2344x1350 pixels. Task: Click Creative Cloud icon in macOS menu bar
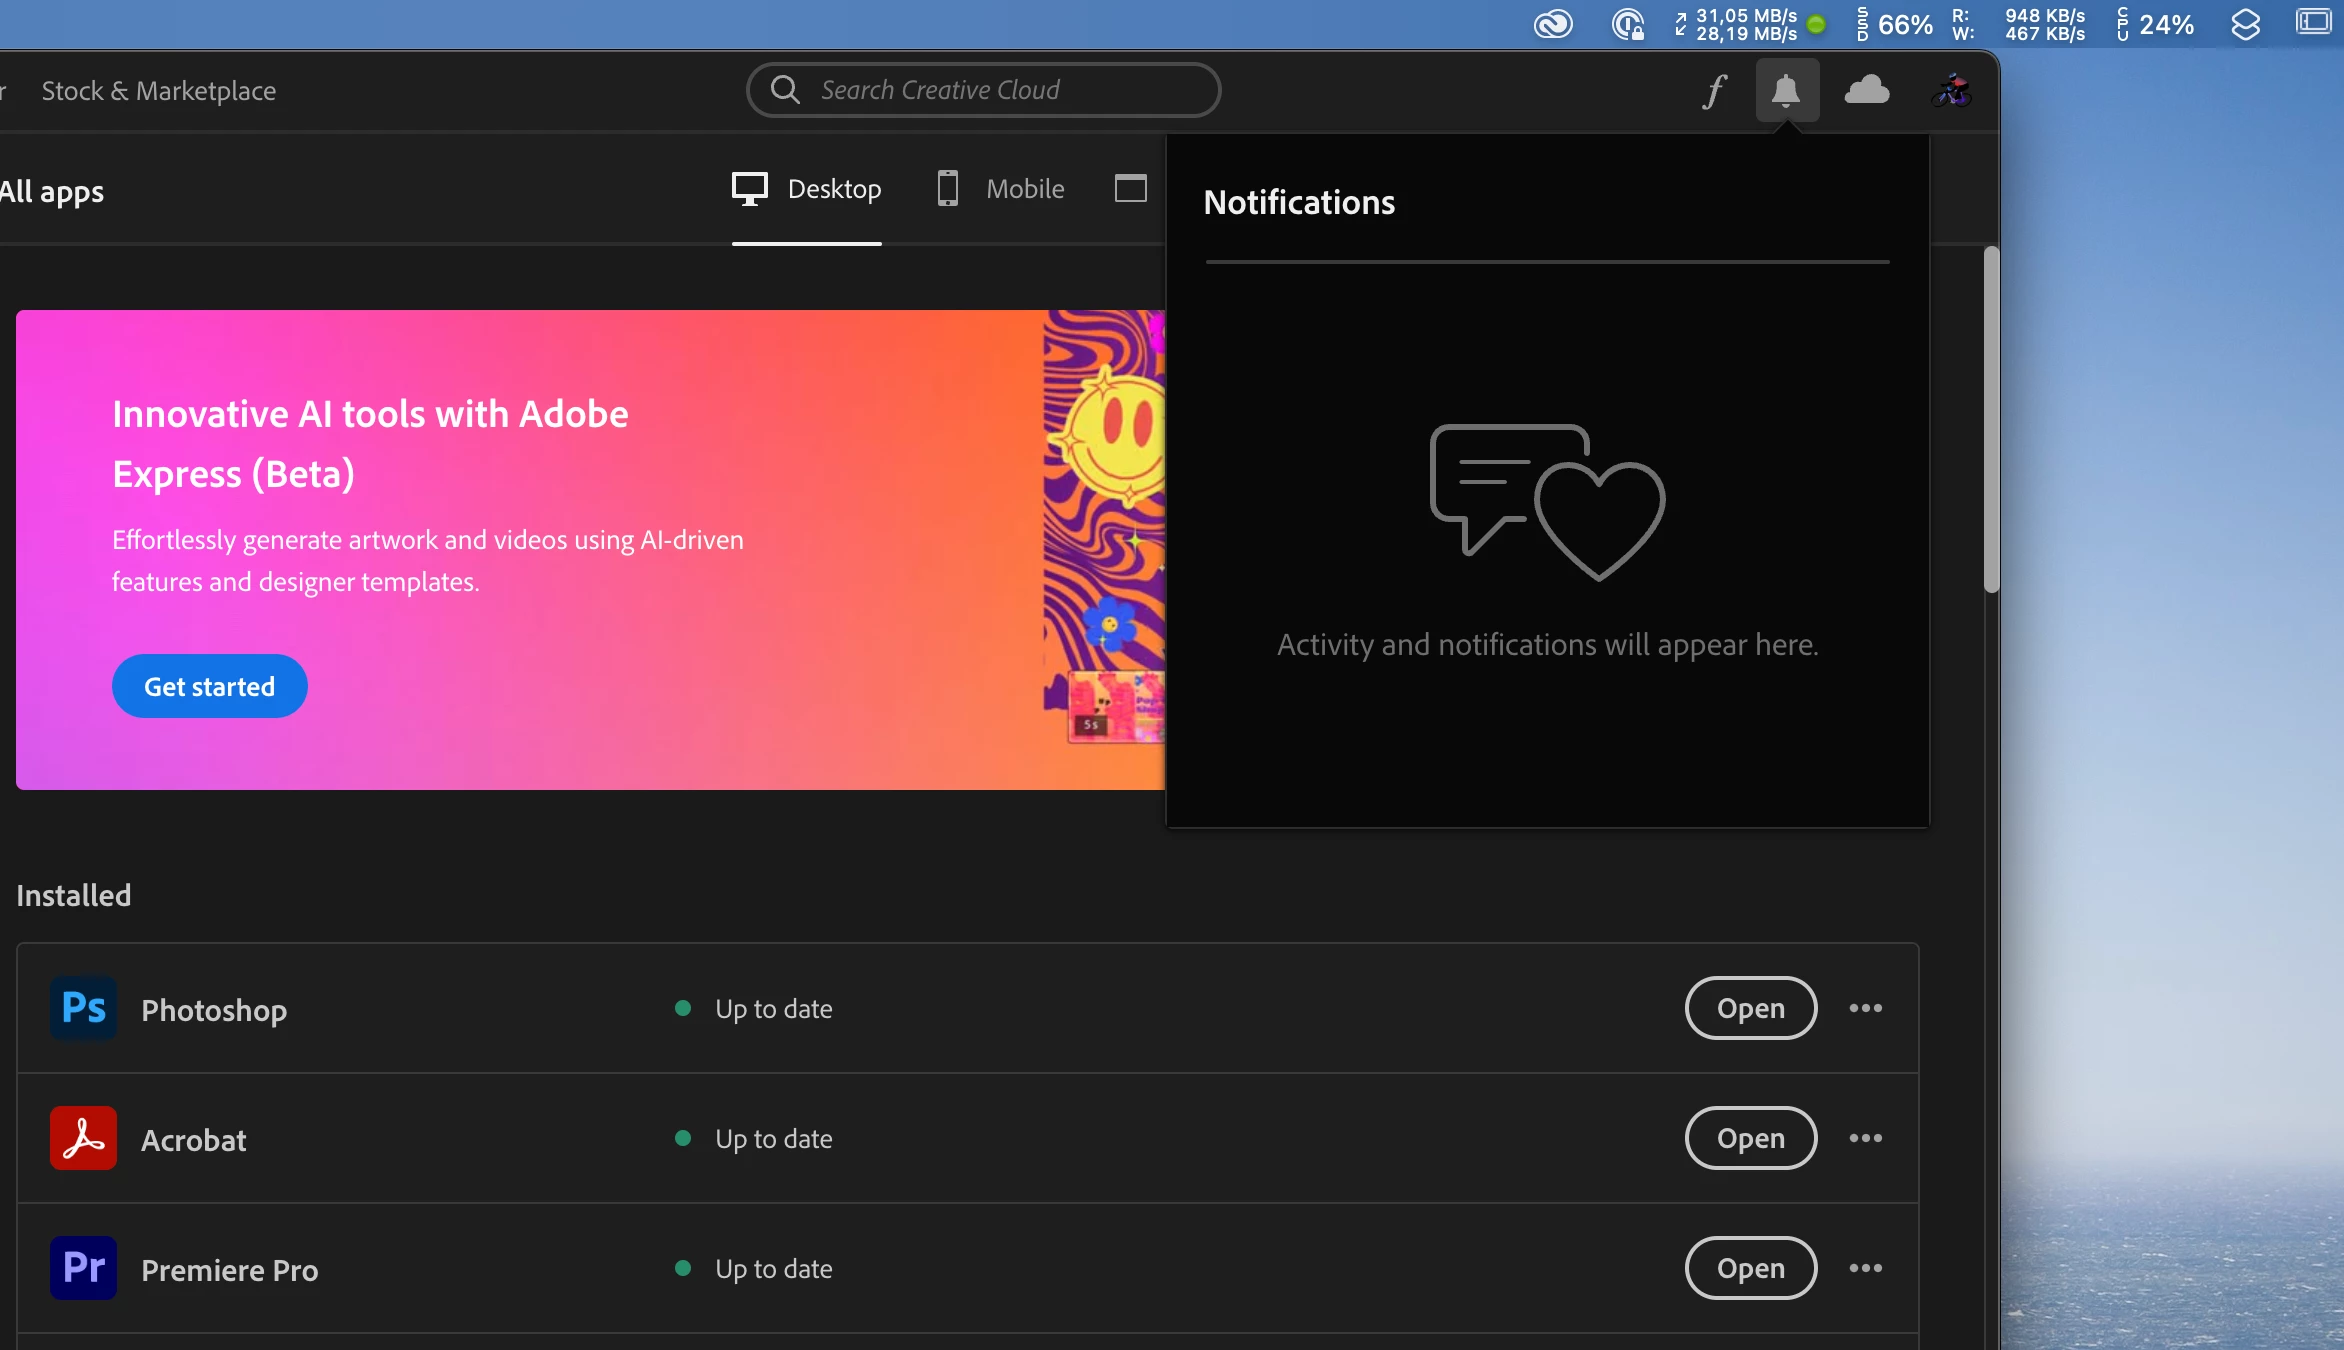pos(1553,24)
